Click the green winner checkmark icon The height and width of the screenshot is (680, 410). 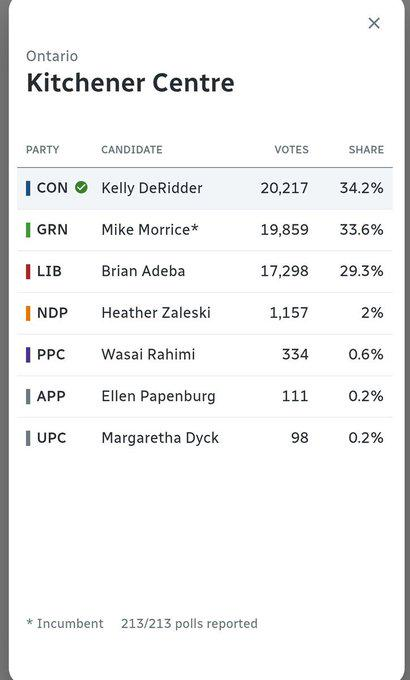coord(81,187)
